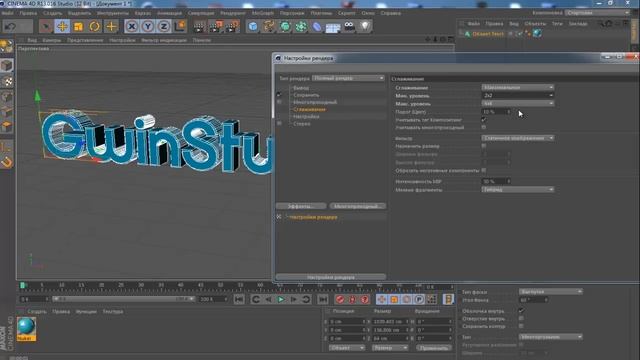Viewport: 640px width, 360px height.
Task: Open the MoGraph menu
Action: point(262,13)
